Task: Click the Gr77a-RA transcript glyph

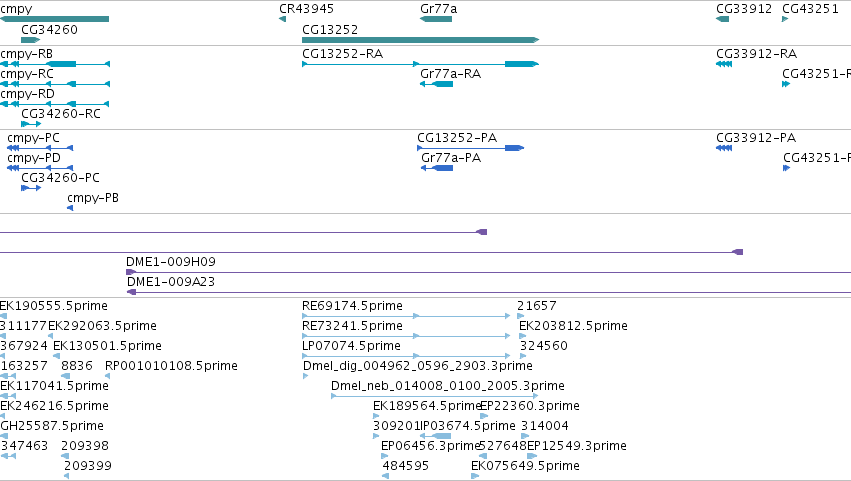Action: [436, 84]
